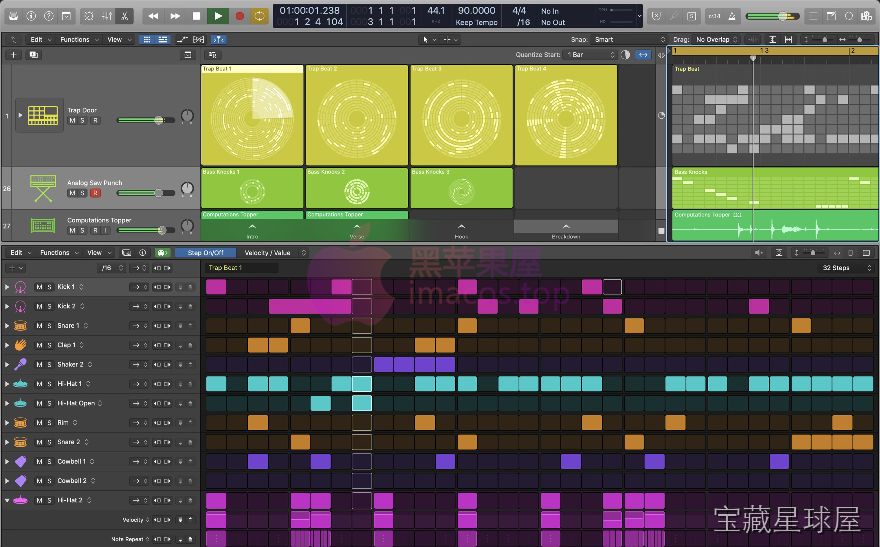
Task: Click the Trap Door drum machine icon
Action: (43, 115)
